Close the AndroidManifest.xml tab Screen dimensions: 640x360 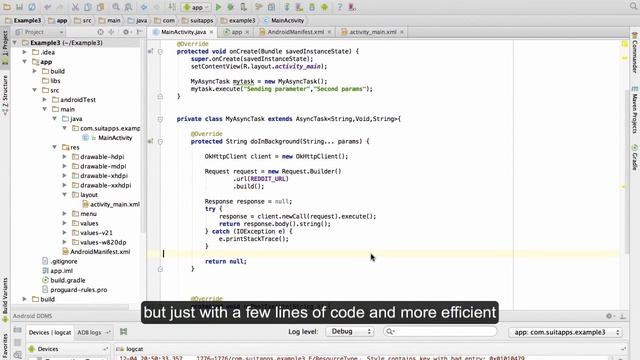(329, 32)
